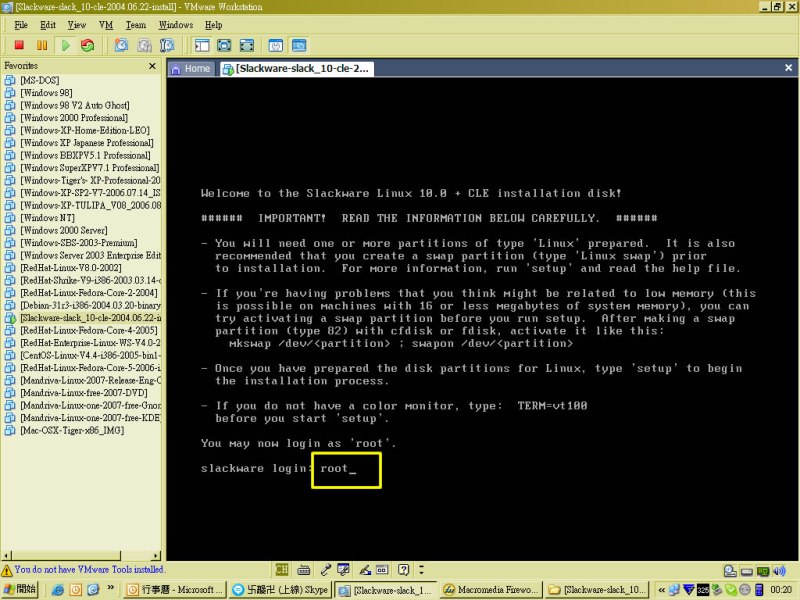Open the Team menu
This screenshot has height=600, width=800.
pos(136,24)
